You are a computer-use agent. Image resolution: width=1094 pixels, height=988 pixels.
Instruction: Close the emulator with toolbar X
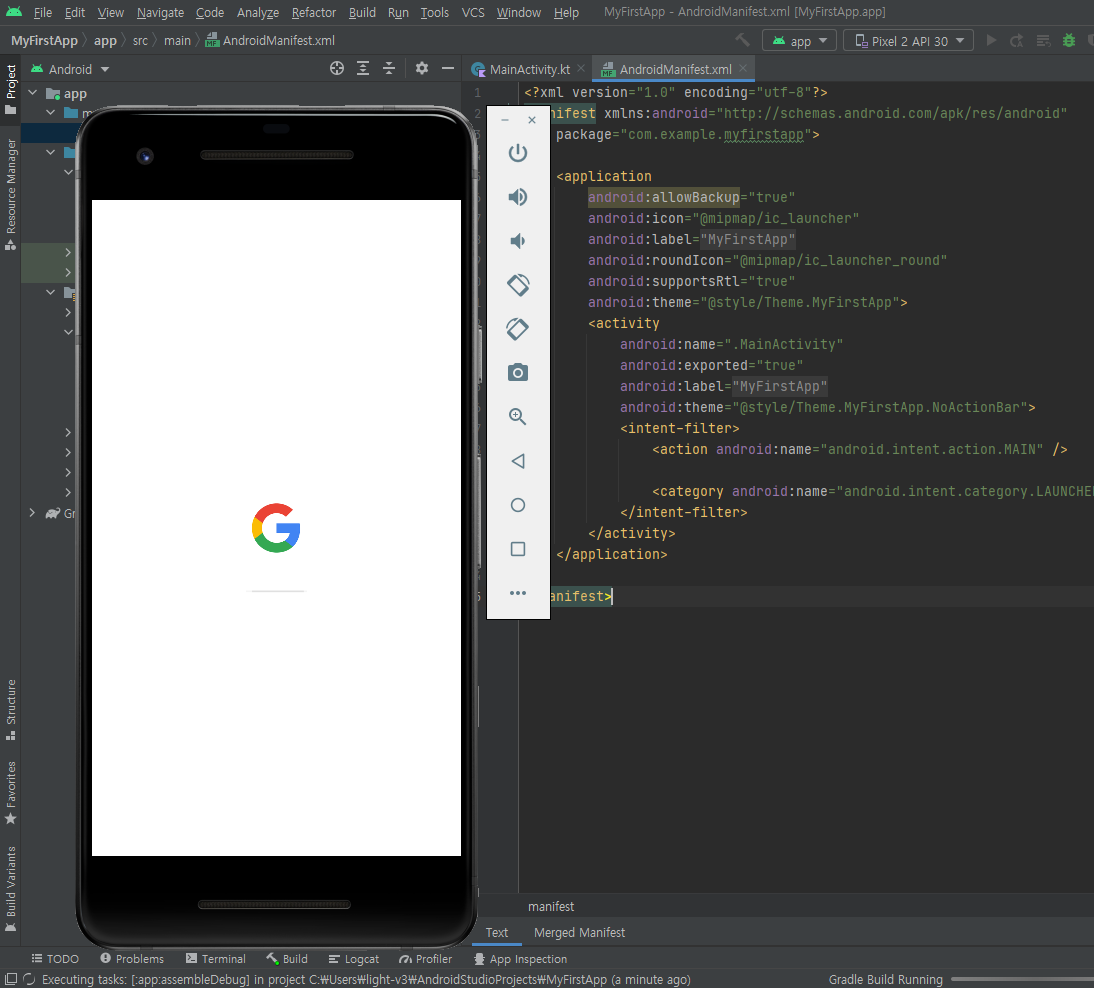(x=532, y=120)
